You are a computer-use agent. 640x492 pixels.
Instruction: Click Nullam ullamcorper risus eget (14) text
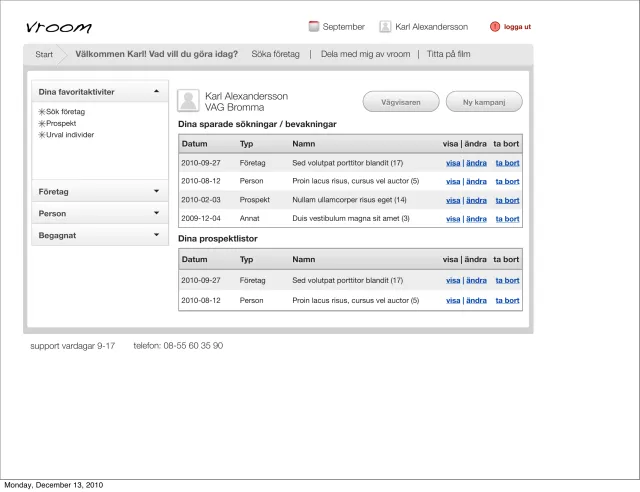(x=349, y=200)
